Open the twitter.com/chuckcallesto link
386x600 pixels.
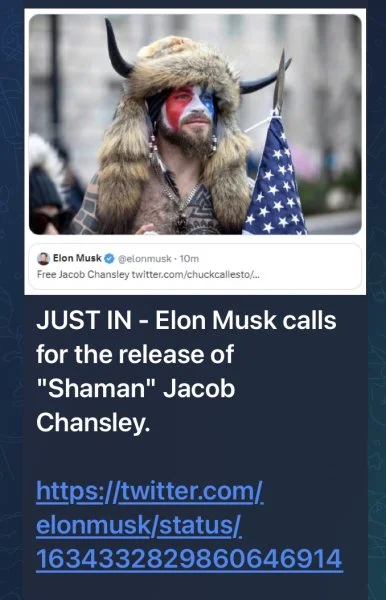pos(195,275)
